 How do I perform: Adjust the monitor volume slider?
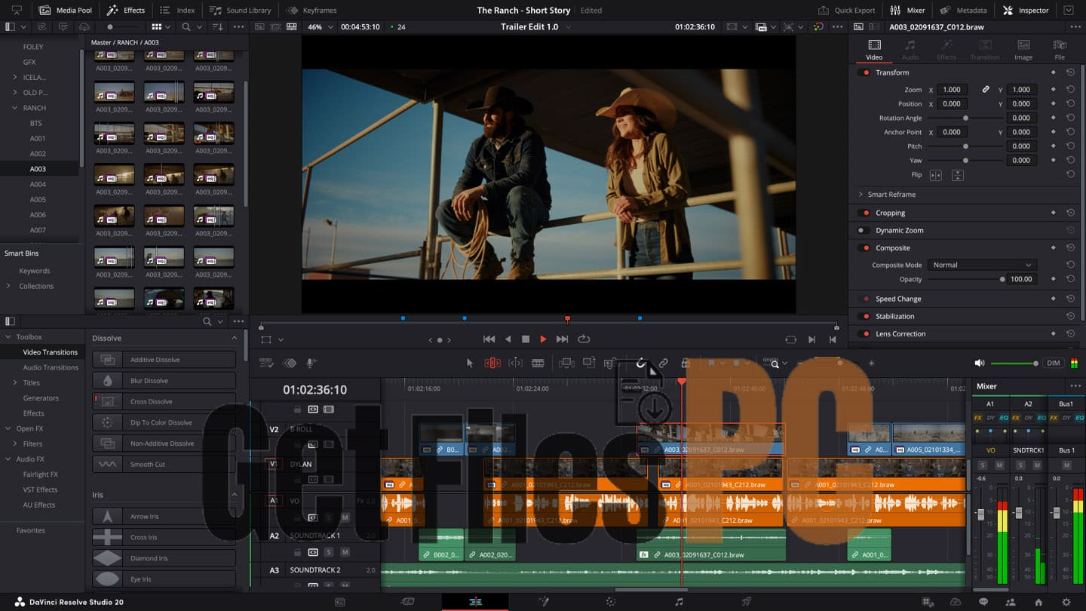click(1015, 363)
